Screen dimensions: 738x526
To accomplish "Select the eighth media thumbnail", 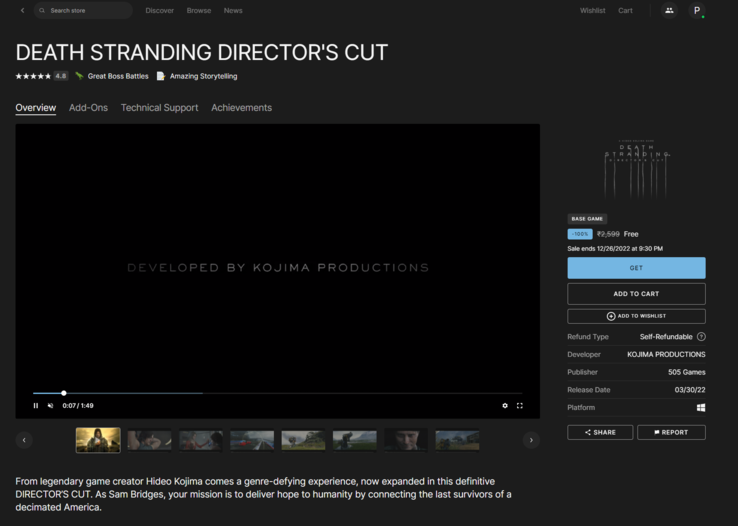I will click(457, 440).
